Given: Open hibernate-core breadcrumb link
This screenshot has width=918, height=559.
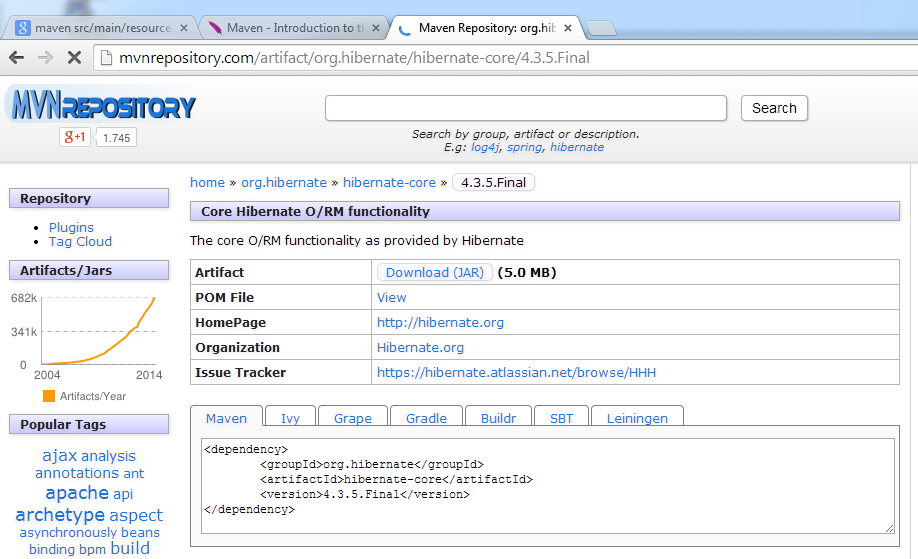Looking at the screenshot, I should tap(389, 183).
